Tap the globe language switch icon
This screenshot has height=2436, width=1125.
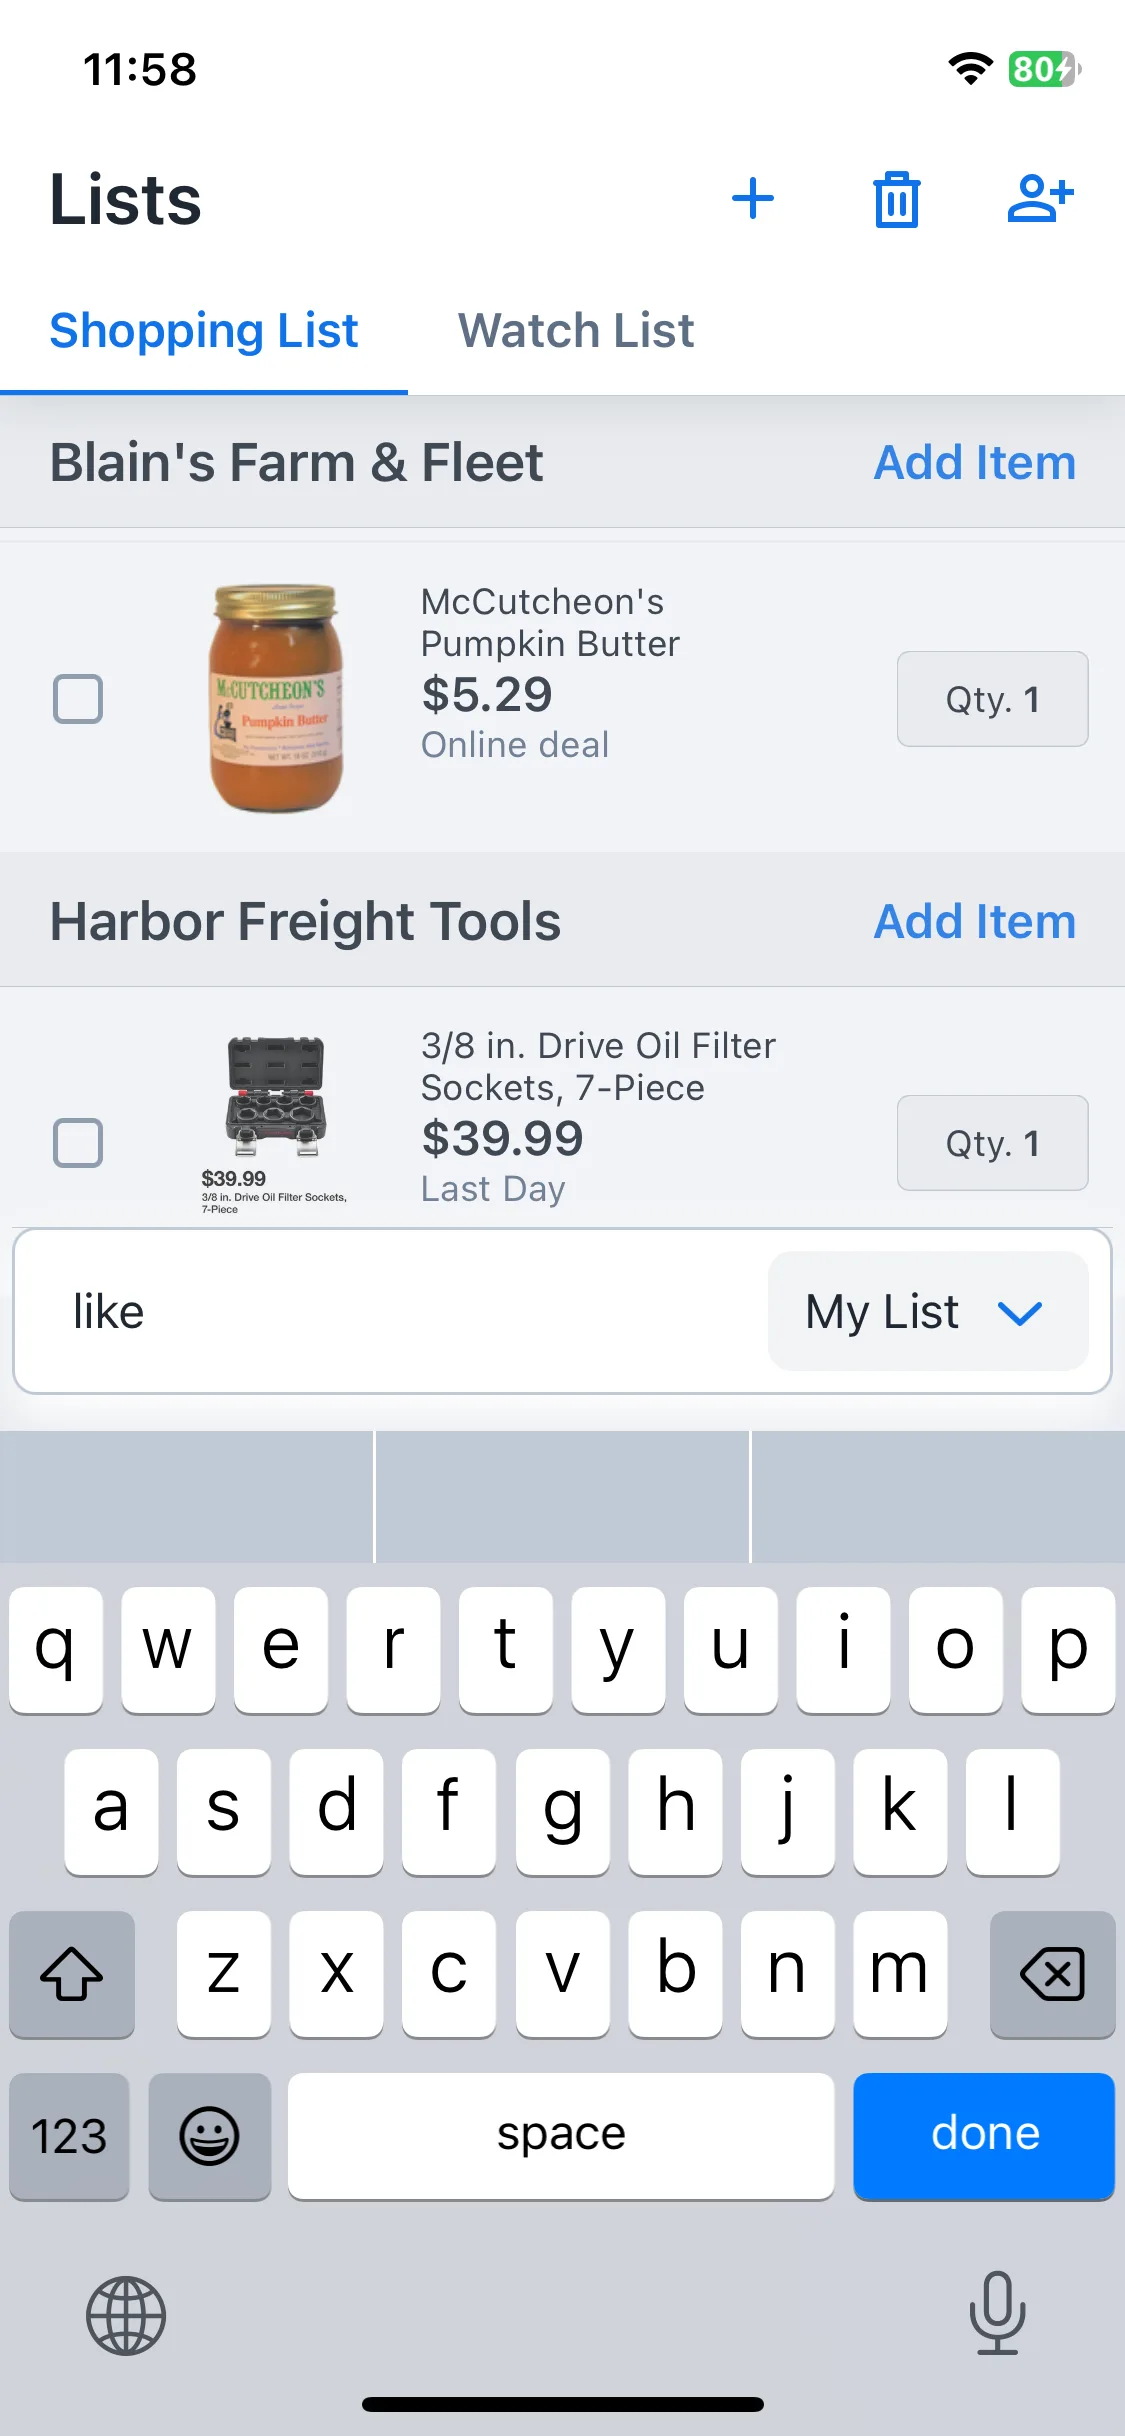tap(126, 2315)
